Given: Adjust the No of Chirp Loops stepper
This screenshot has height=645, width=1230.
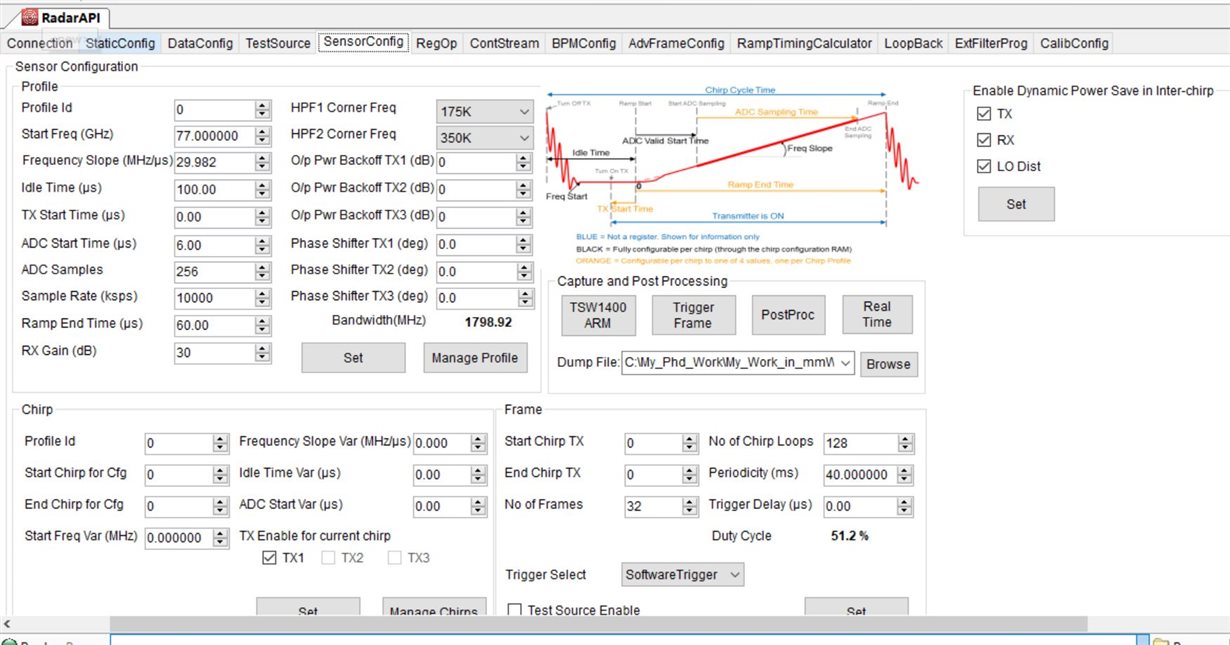Looking at the screenshot, I should click(906, 443).
